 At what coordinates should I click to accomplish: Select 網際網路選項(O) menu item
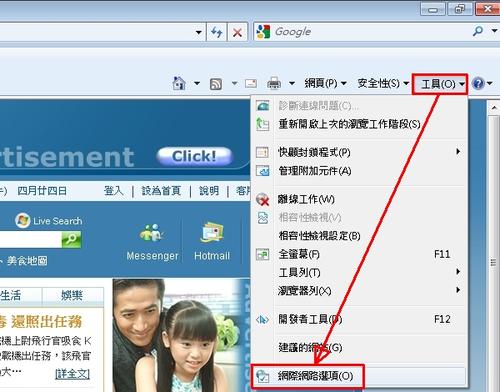tap(359, 376)
